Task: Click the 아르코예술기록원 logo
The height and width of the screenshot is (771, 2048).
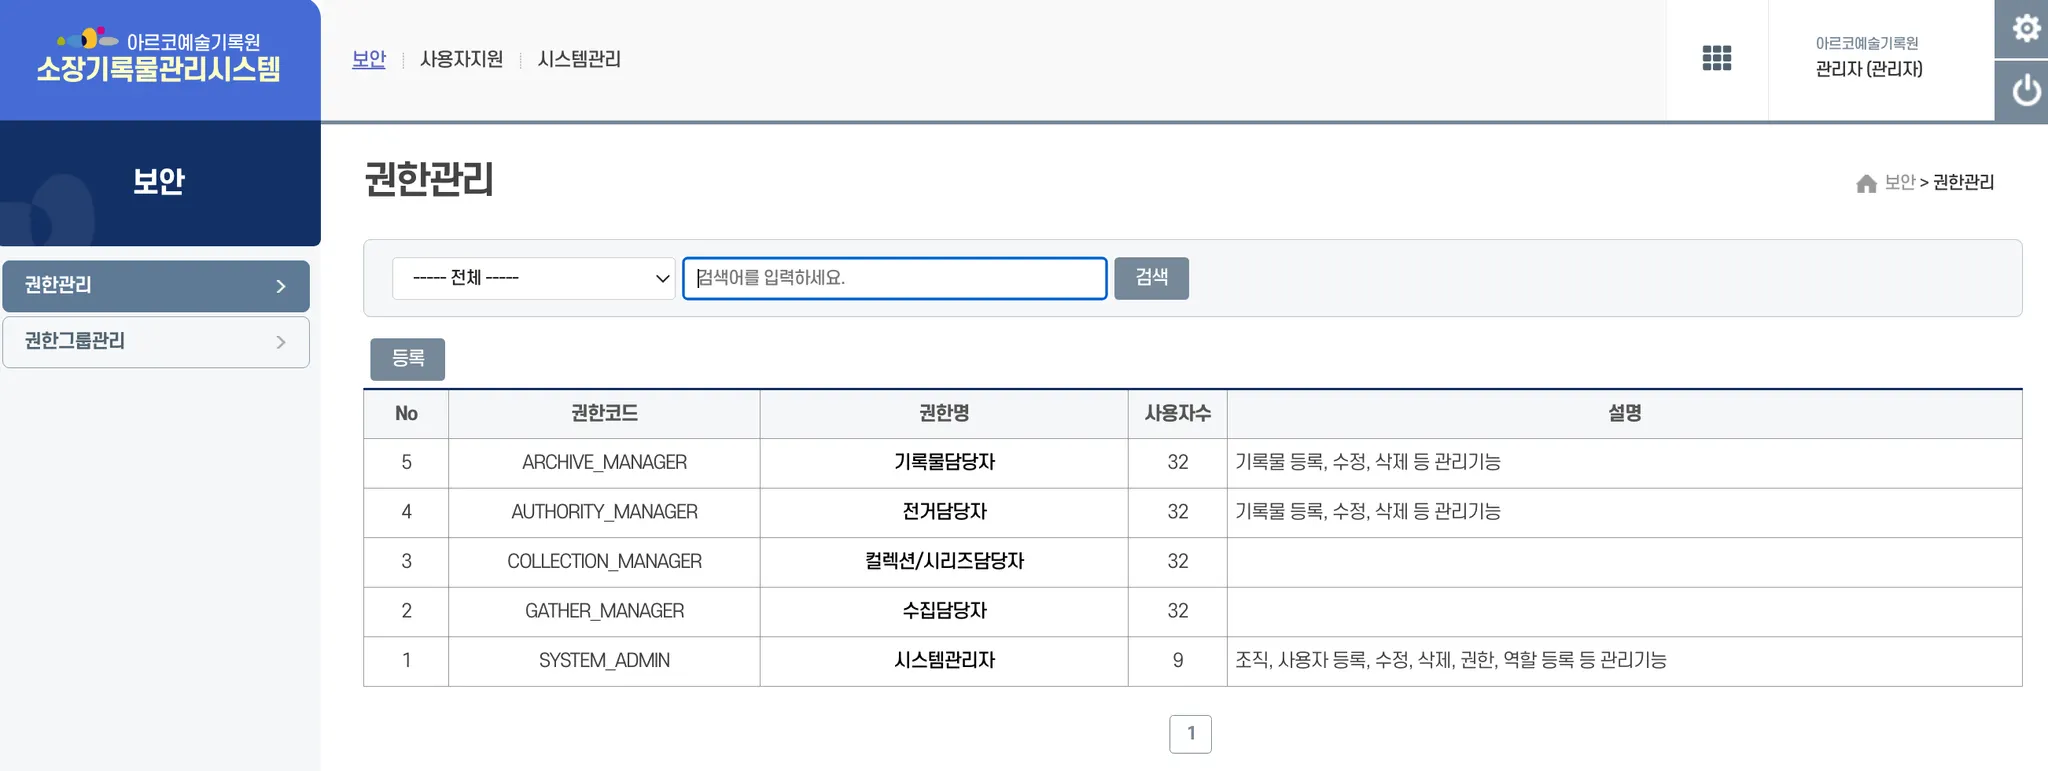Action: (x=159, y=57)
